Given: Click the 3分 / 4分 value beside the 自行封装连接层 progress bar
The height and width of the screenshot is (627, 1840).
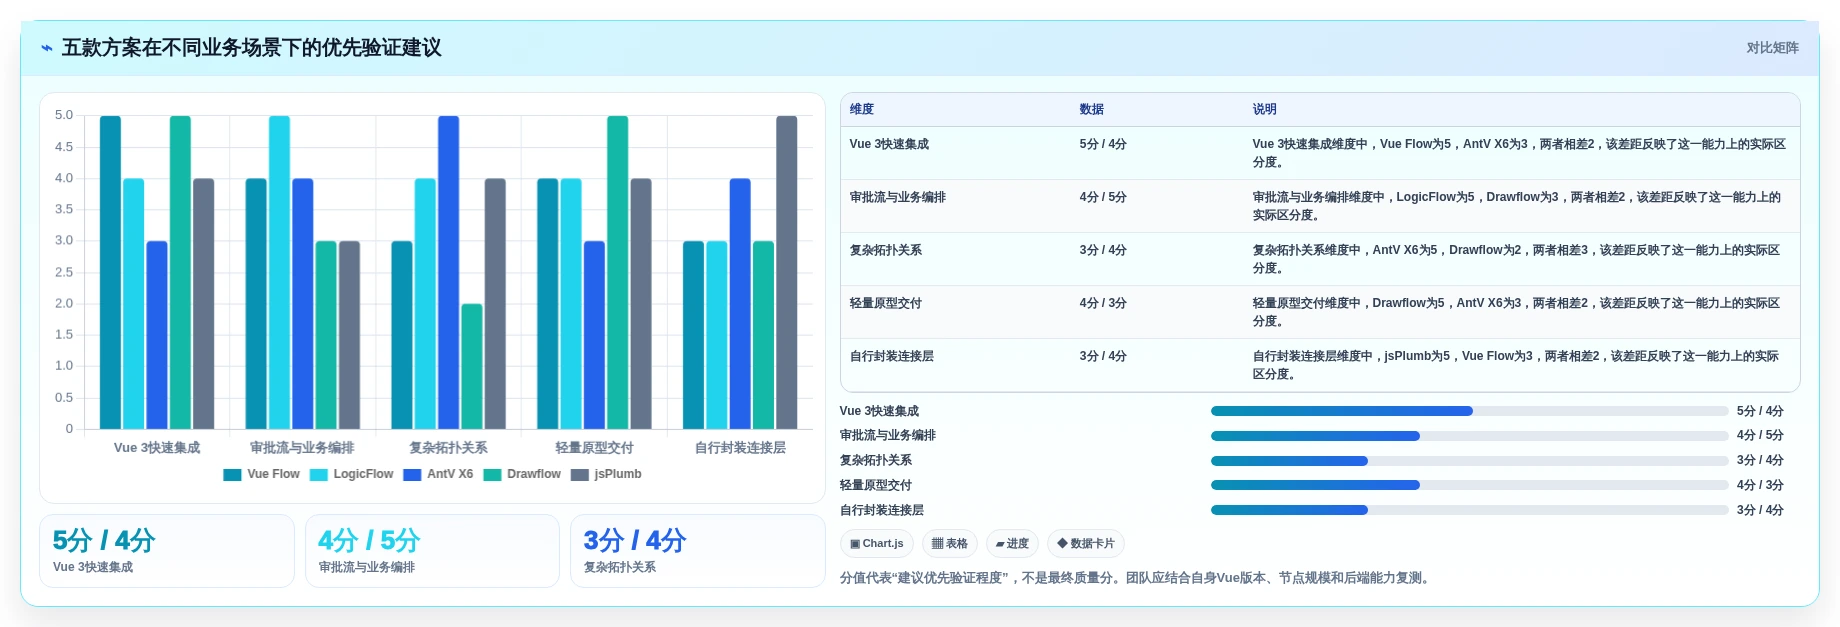Looking at the screenshot, I should coord(1760,511).
